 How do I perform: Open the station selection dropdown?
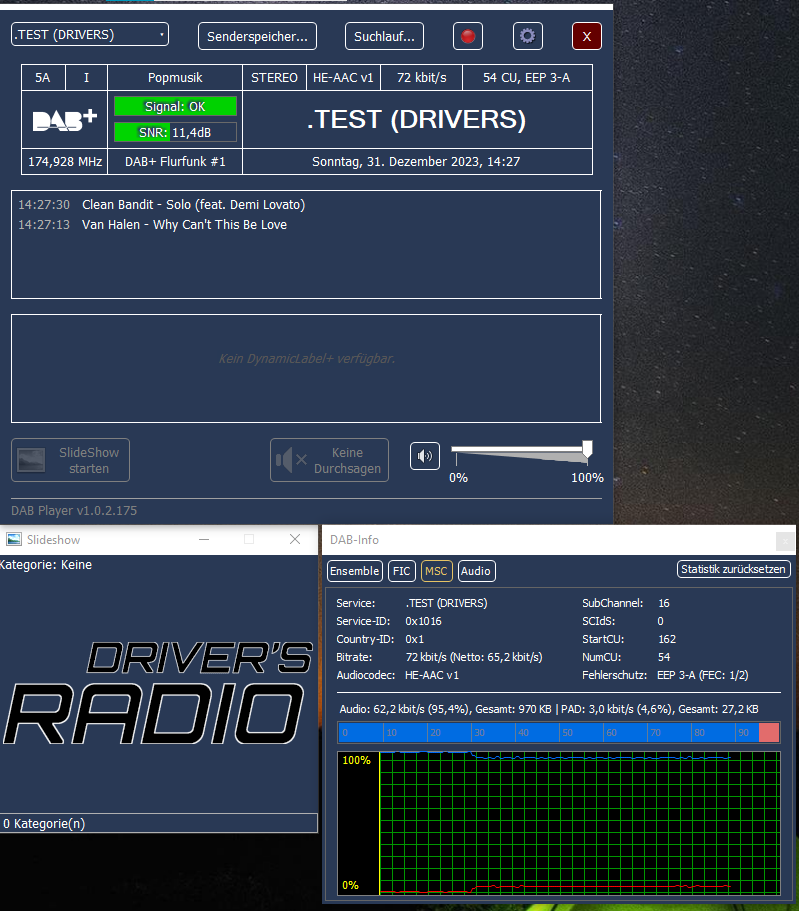point(90,35)
